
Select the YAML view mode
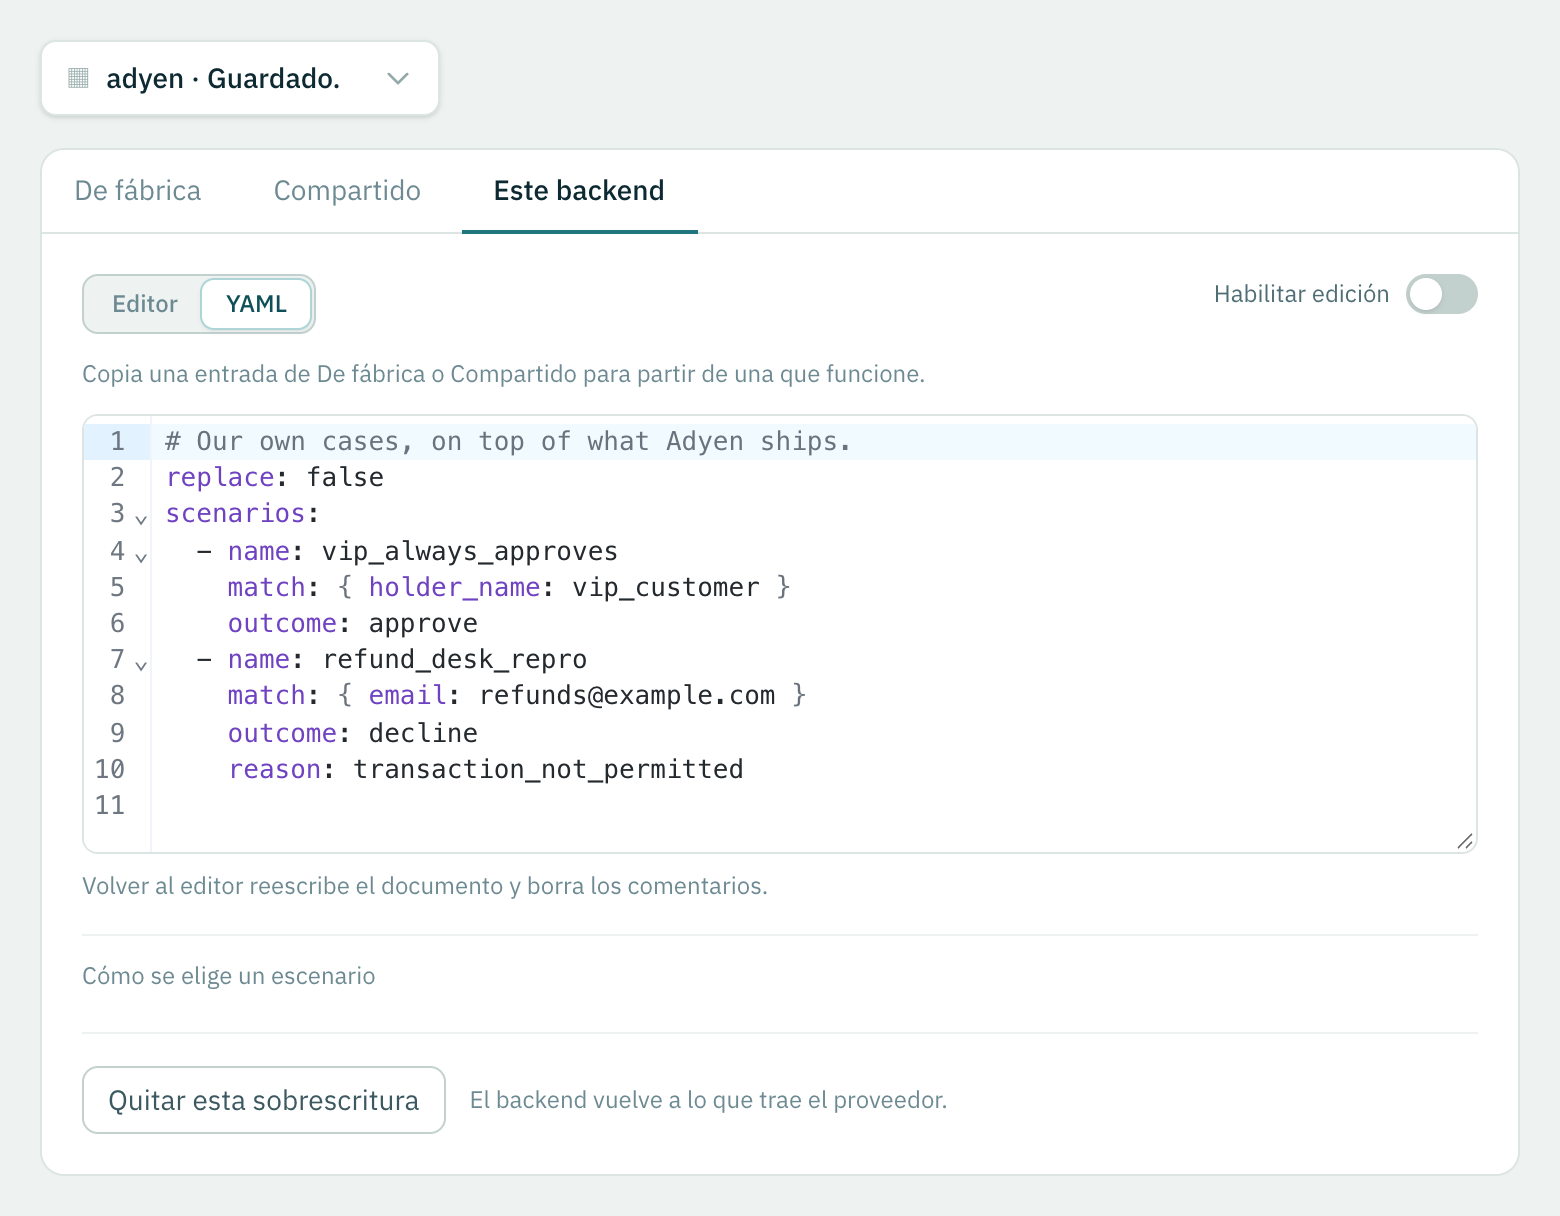pos(256,304)
